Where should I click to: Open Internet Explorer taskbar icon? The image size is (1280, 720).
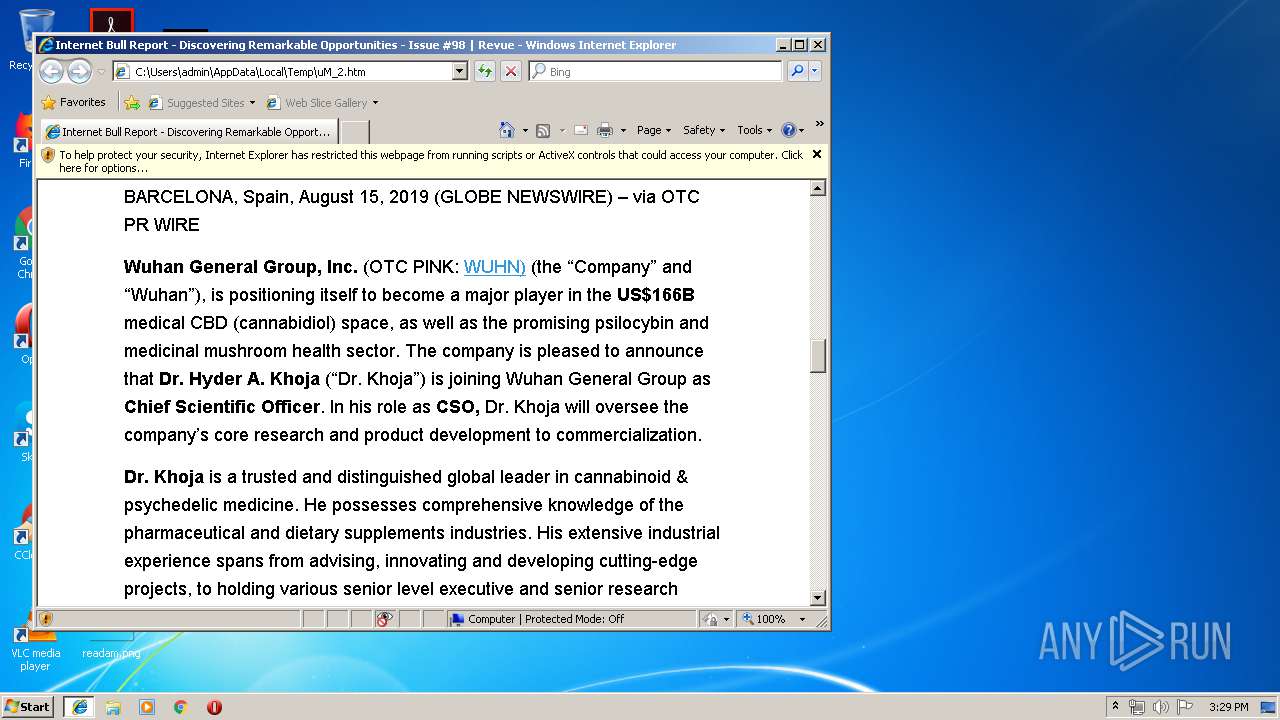pos(79,706)
